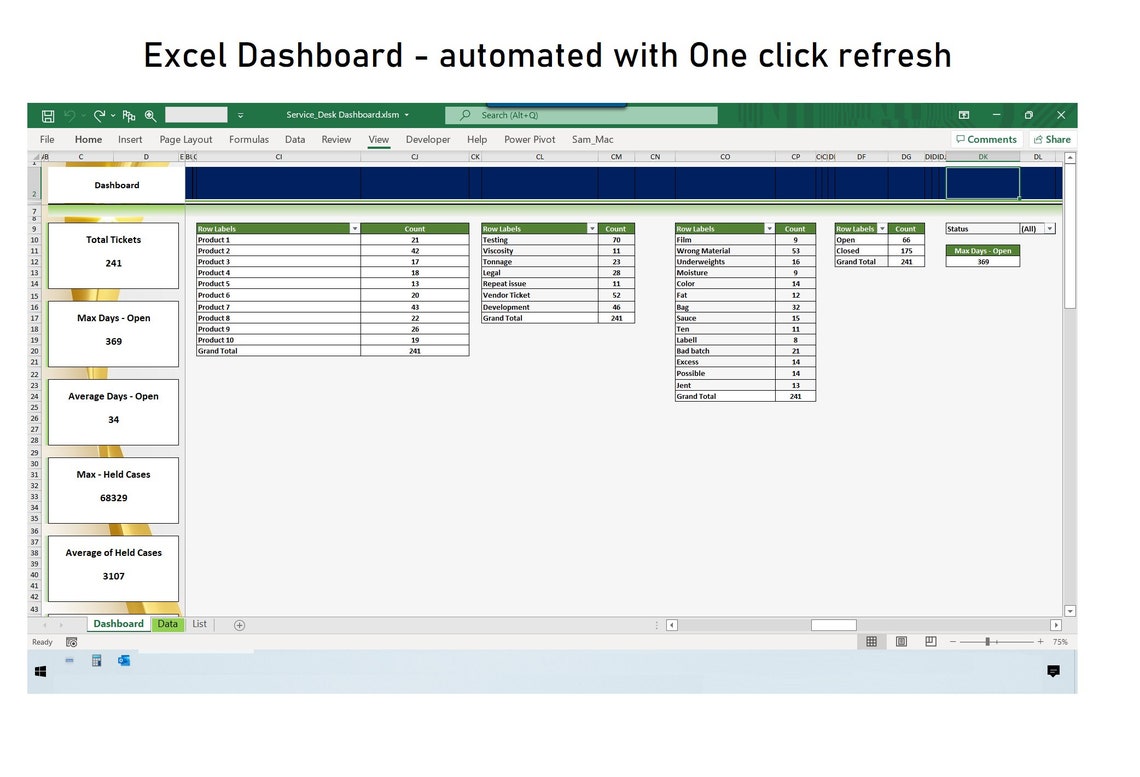This screenshot has height=777, width=1140.
Task: Click the Share button
Action: tap(1052, 139)
